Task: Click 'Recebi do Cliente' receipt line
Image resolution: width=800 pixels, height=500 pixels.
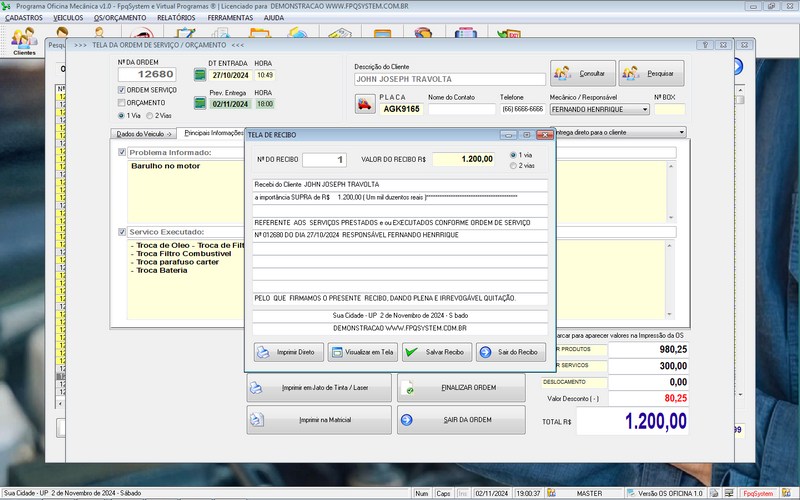Action: click(400, 184)
